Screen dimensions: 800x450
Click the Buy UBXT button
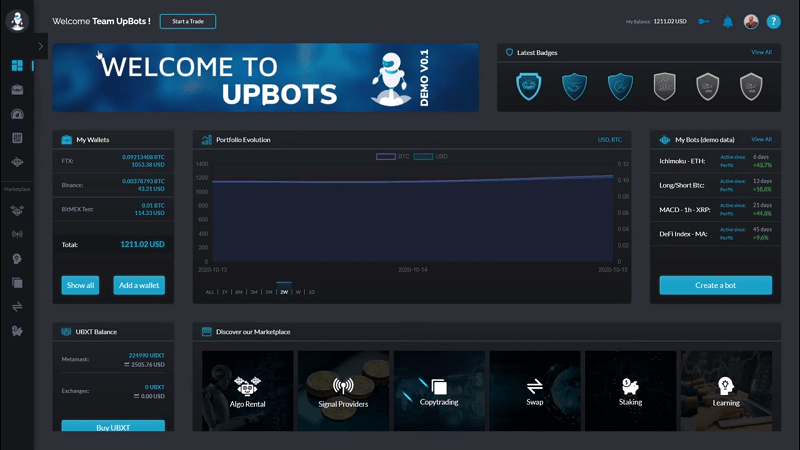coord(113,426)
